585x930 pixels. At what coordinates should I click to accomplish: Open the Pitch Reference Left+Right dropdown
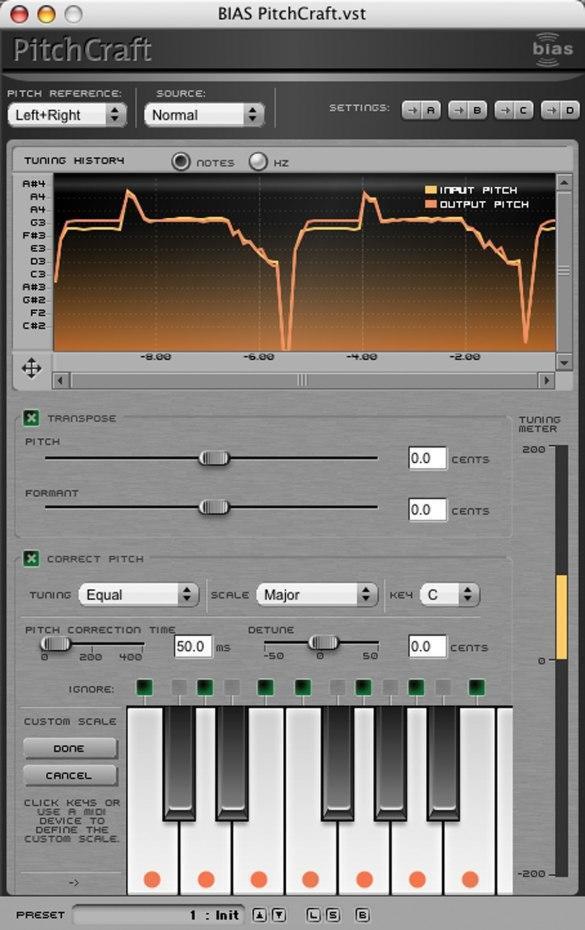[x=67, y=114]
